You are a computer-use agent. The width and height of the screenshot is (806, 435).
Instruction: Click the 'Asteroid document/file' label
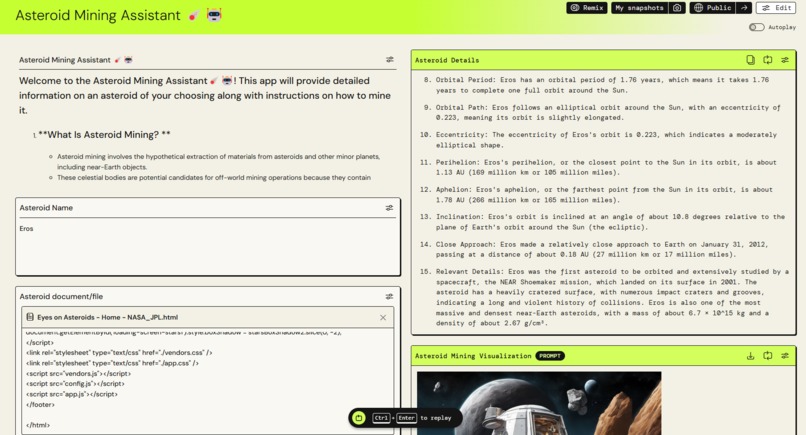[61, 296]
